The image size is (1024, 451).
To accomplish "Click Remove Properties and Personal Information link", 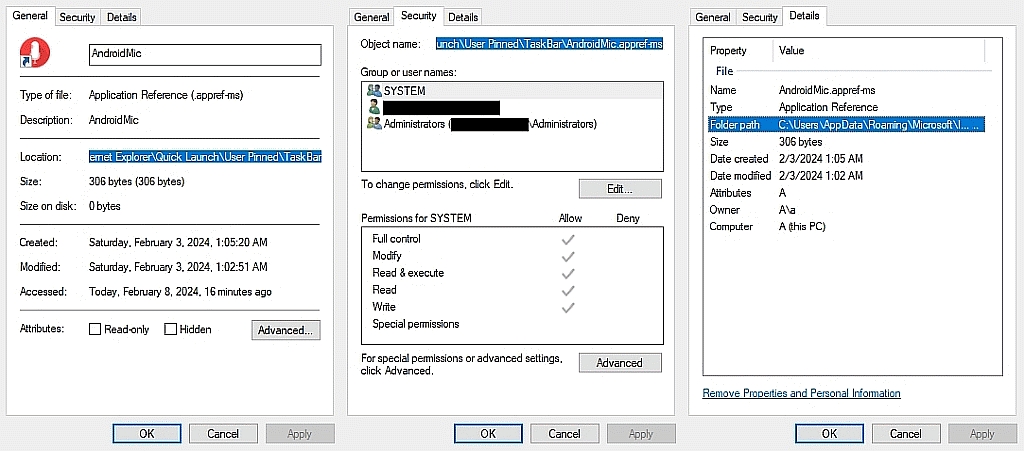I will [x=801, y=394].
